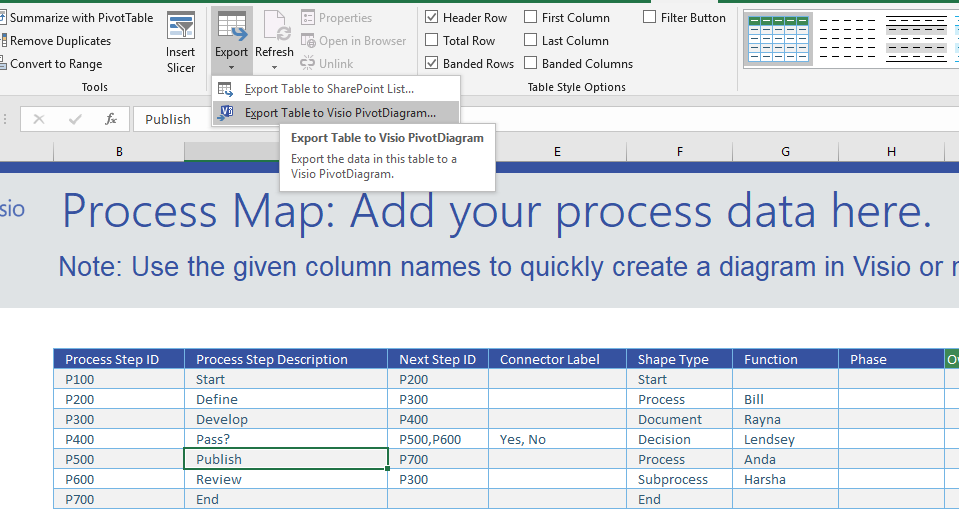Toggle the Filter Button checkbox
The image size is (959, 521).
click(650, 17)
